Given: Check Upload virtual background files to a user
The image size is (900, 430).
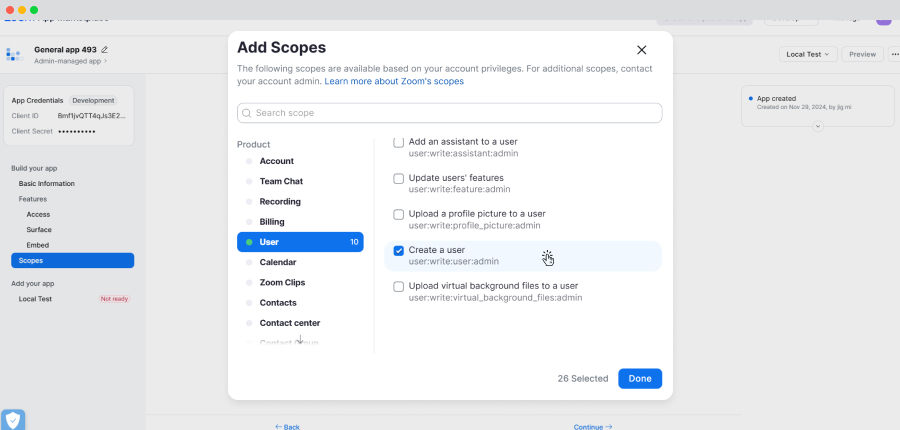Looking at the screenshot, I should click(x=398, y=286).
